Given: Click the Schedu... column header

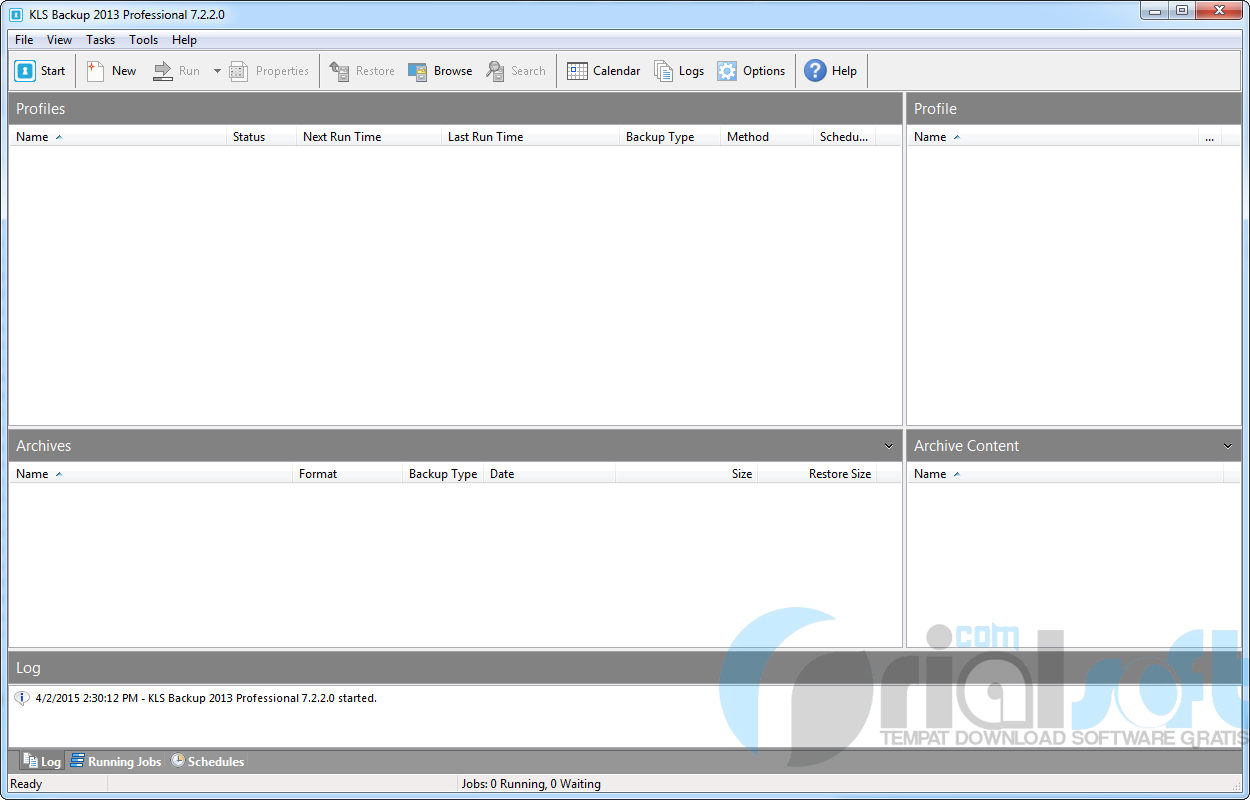Looking at the screenshot, I should click(x=845, y=137).
